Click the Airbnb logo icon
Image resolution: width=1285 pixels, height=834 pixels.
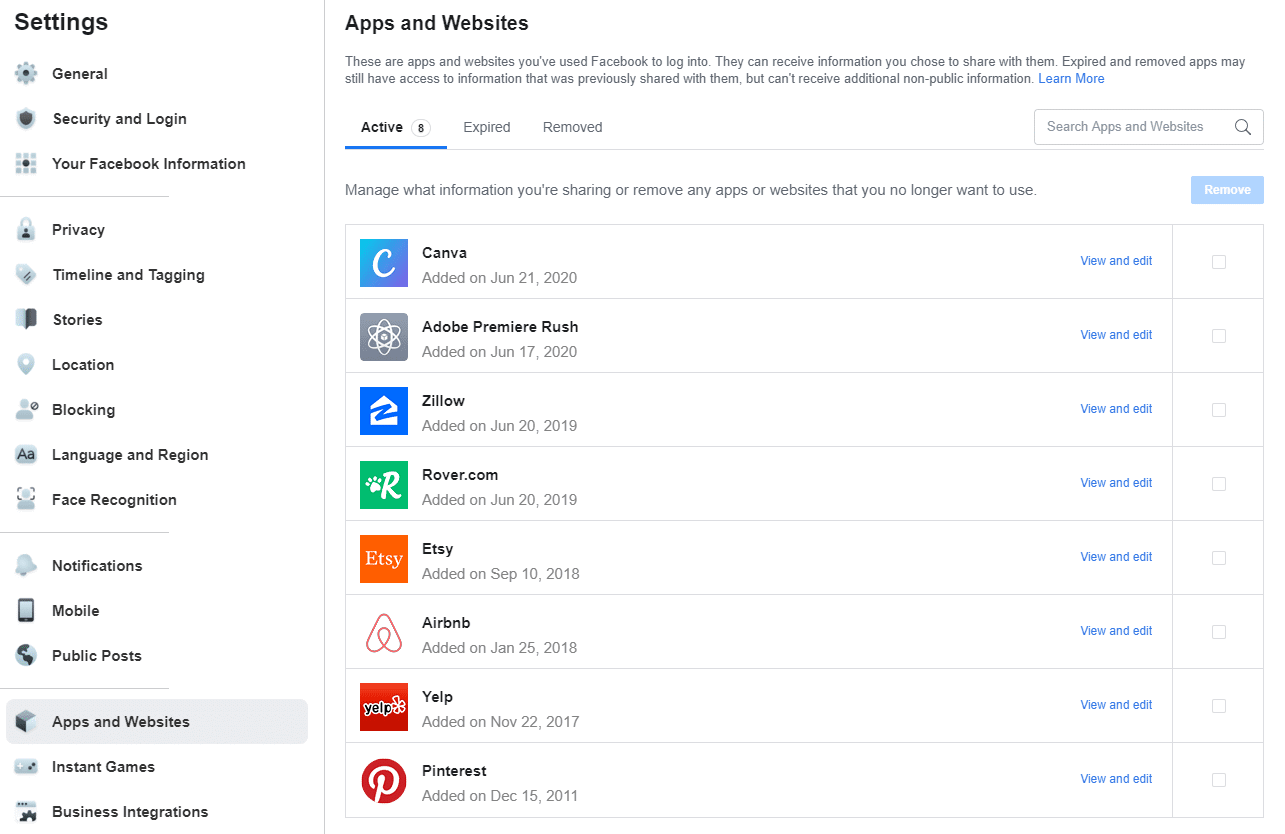click(x=384, y=633)
